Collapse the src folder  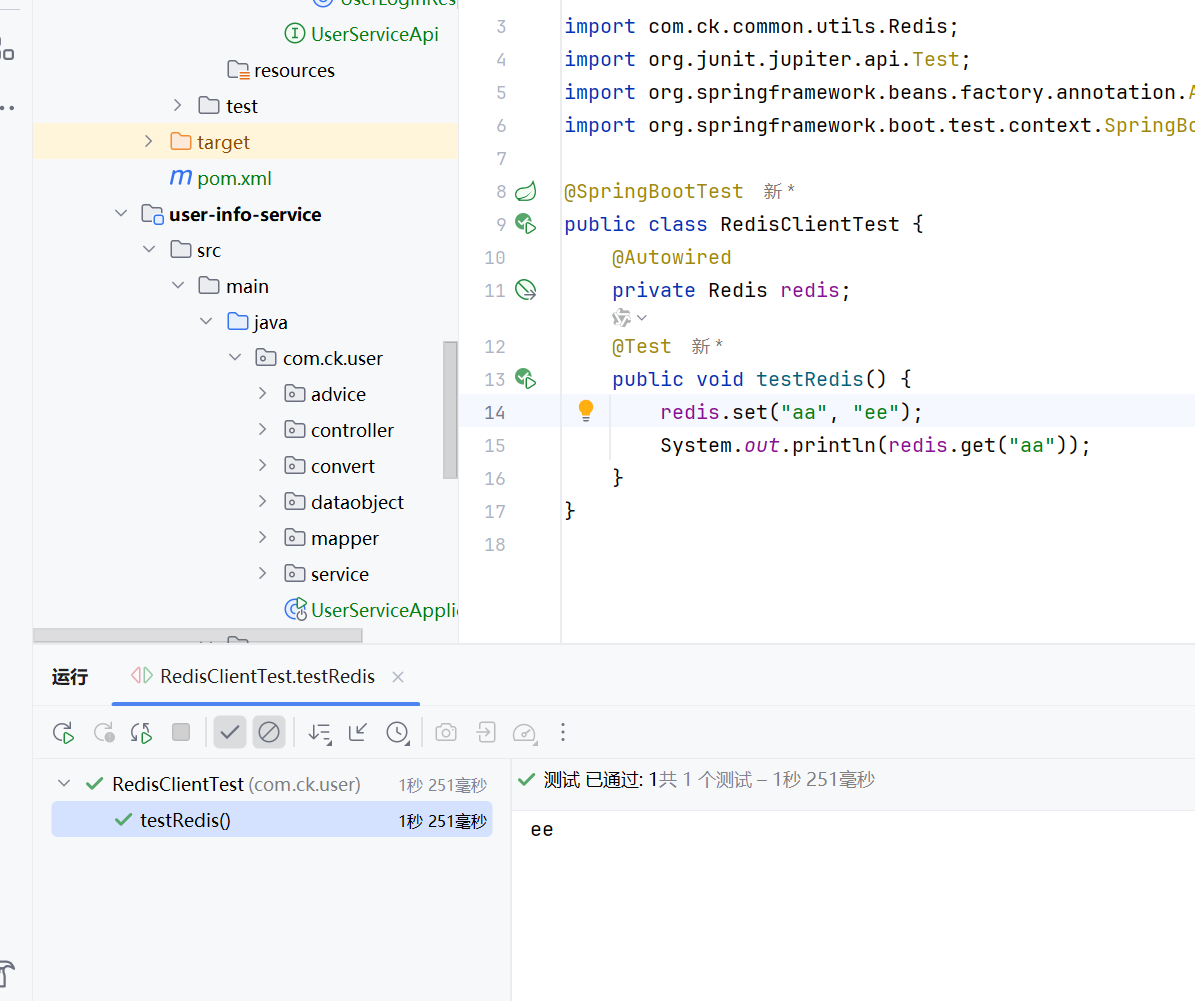click(149, 249)
